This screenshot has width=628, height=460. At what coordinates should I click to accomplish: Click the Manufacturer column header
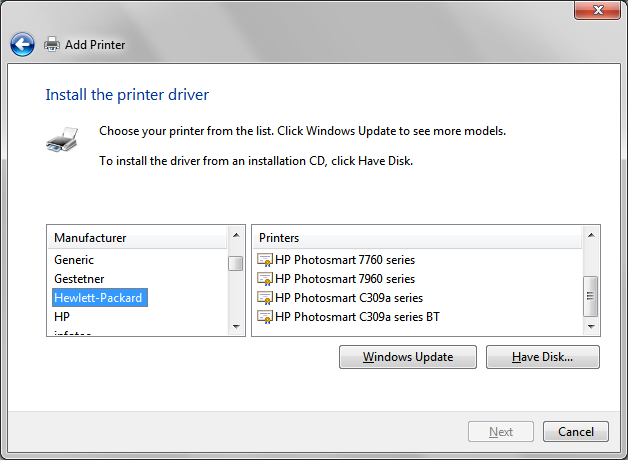coord(137,238)
